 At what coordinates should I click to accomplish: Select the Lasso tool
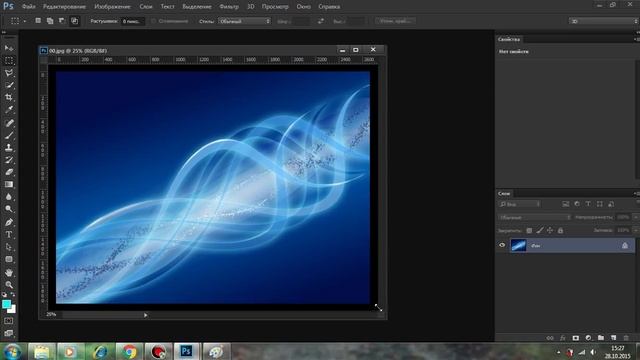pos(9,73)
